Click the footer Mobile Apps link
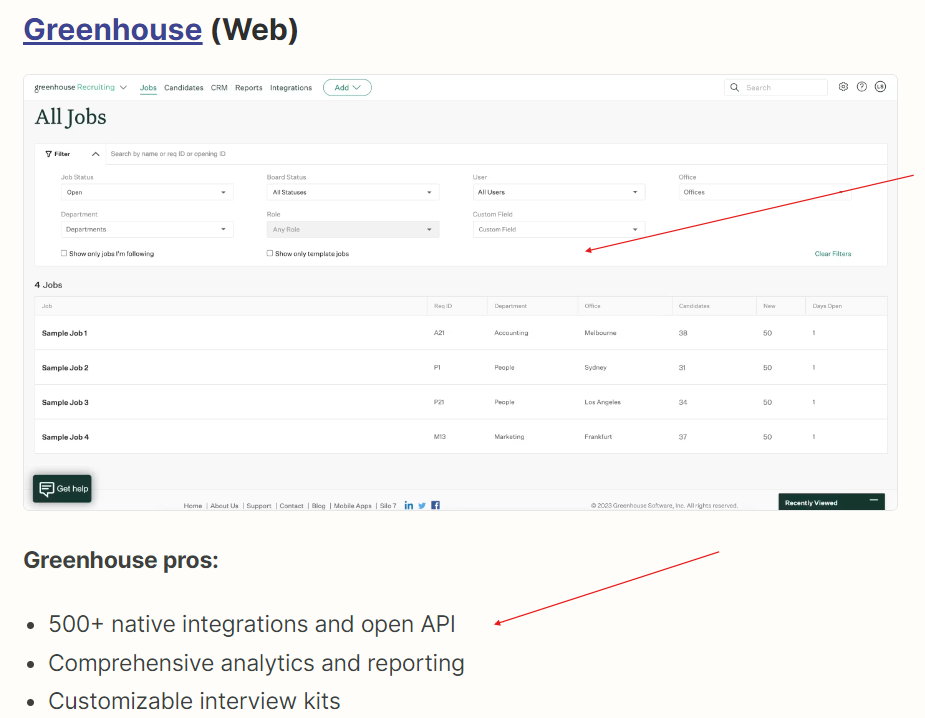 353,506
